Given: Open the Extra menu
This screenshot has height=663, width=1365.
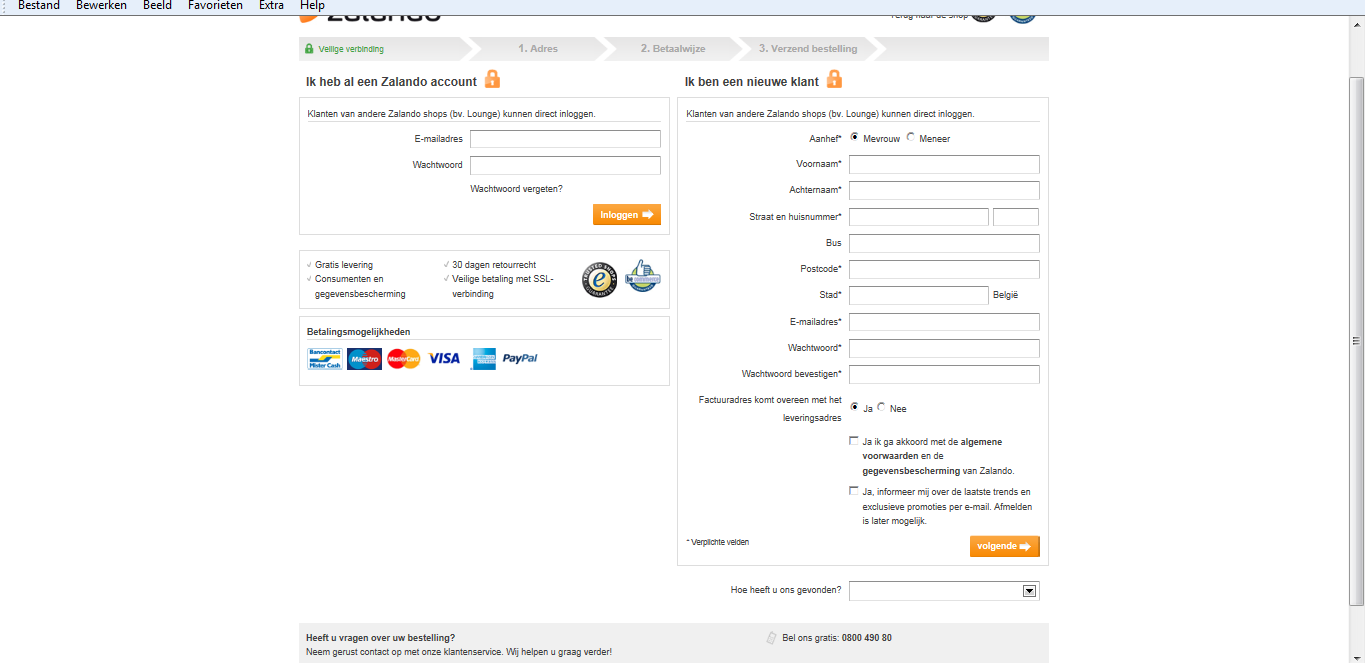Looking at the screenshot, I should pos(270,5).
